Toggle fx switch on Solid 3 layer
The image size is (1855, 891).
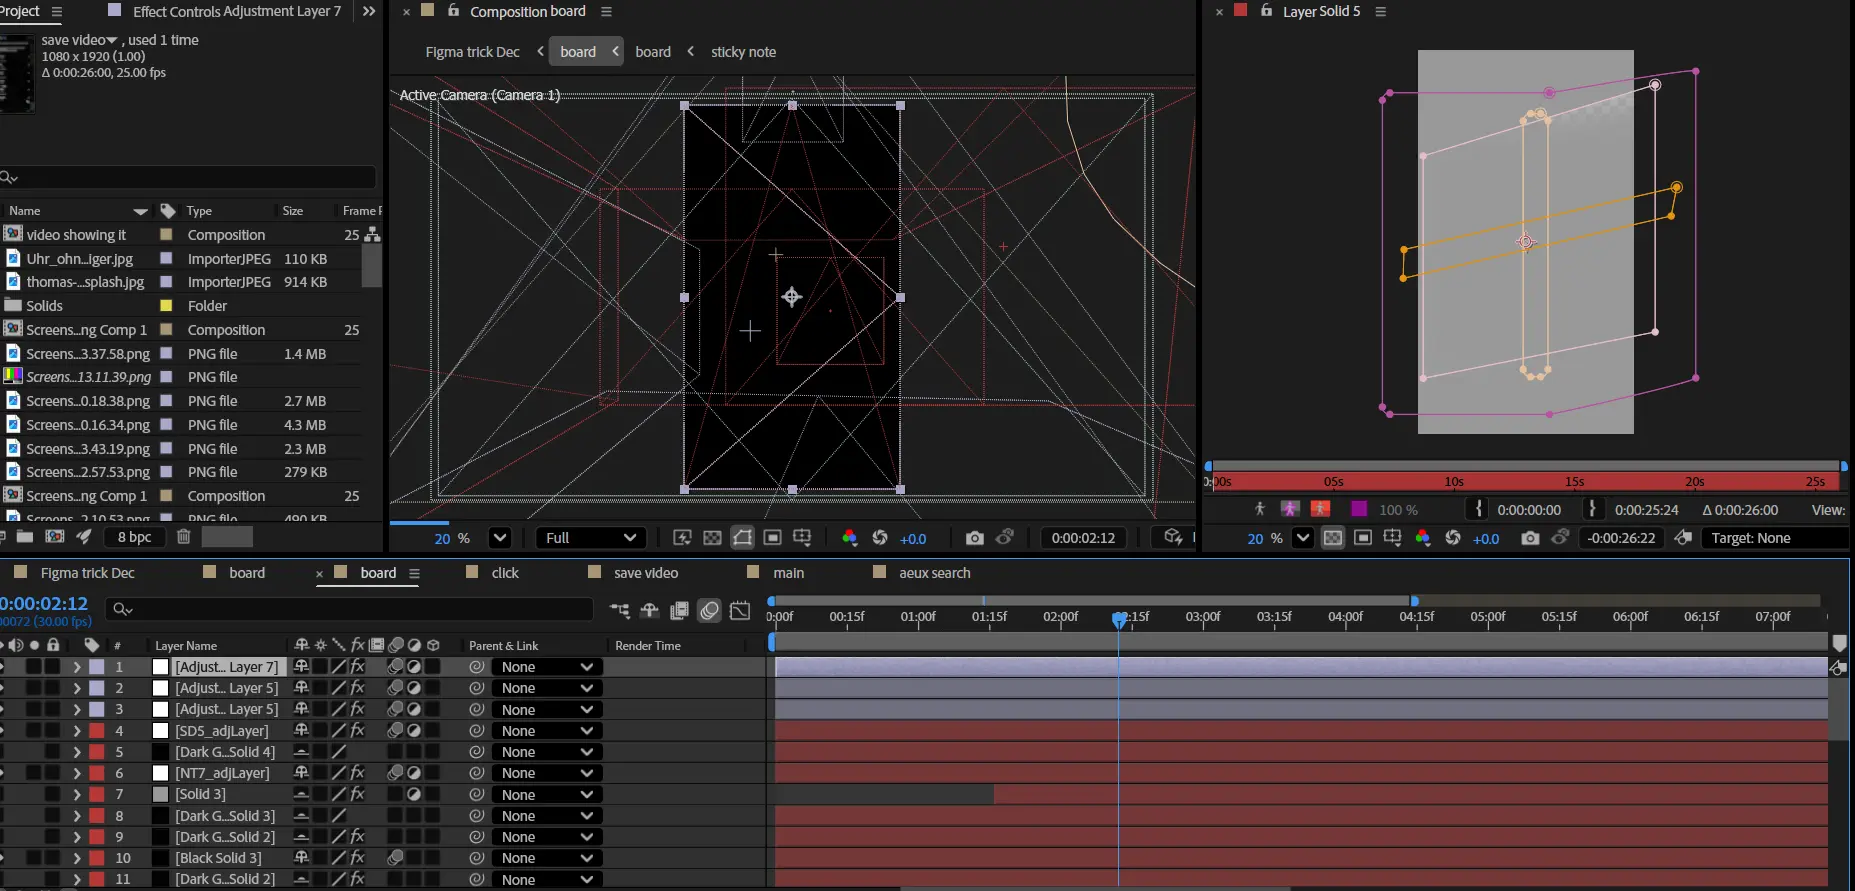coord(358,794)
